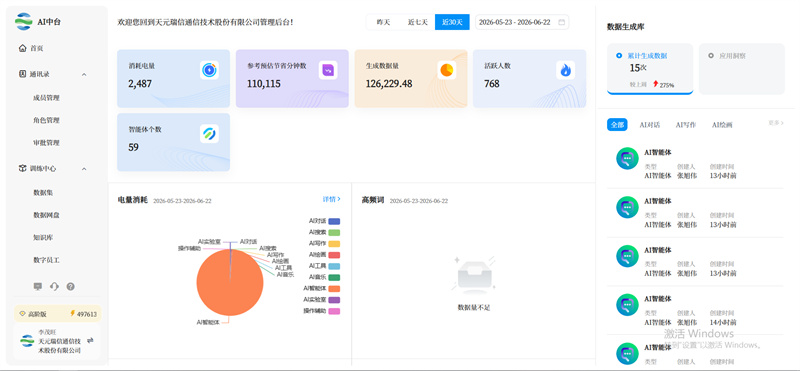This screenshot has height=371, width=800.
Task: Click the cube icon beside 训练中心
Action: click(22, 168)
